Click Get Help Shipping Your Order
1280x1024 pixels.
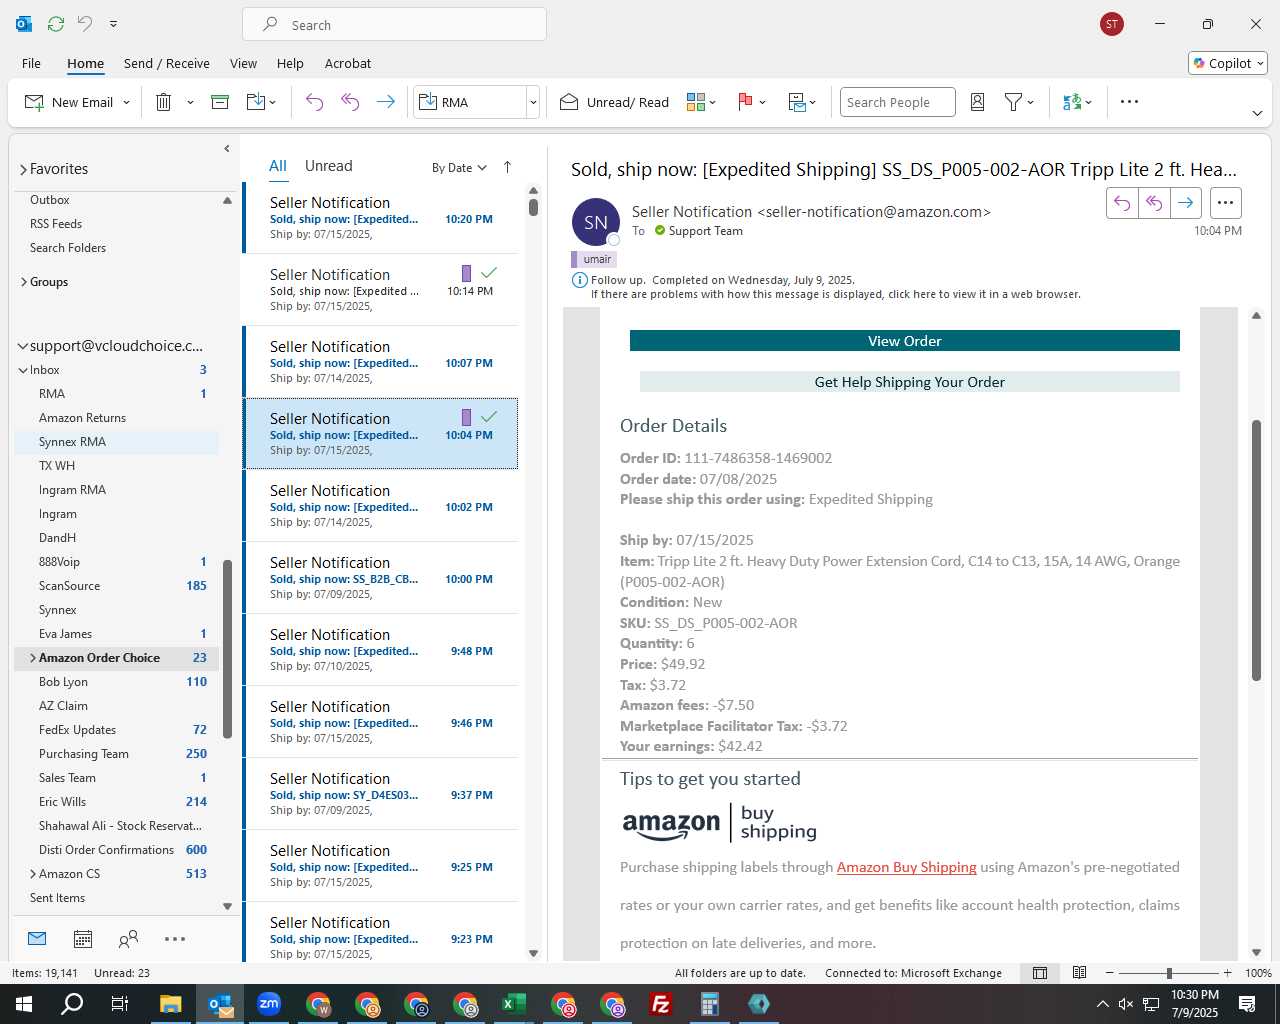pyautogui.click(x=909, y=382)
